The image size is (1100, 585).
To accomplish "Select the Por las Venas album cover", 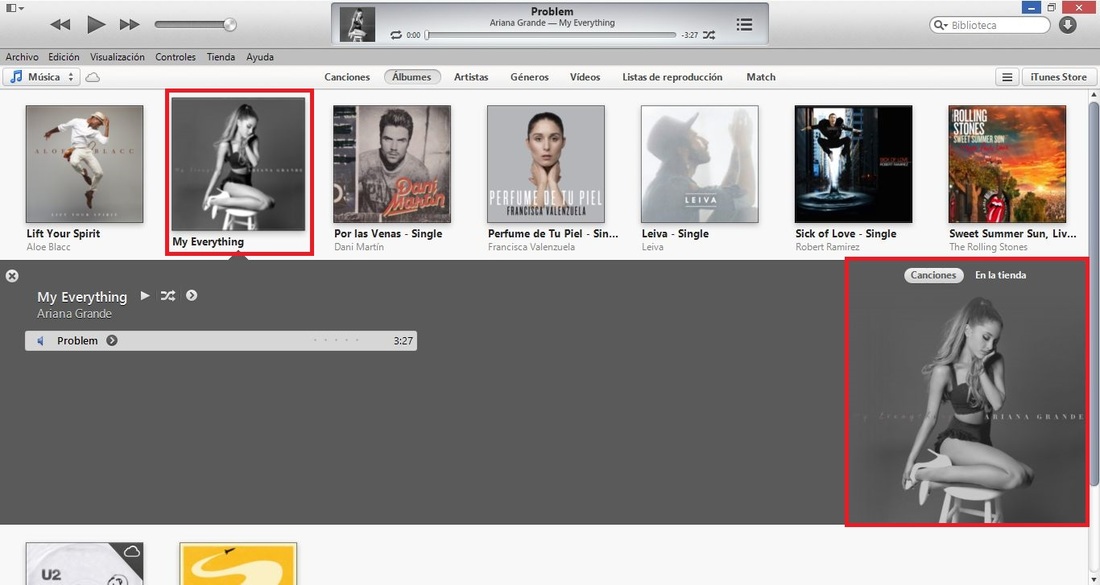I will pos(392,164).
